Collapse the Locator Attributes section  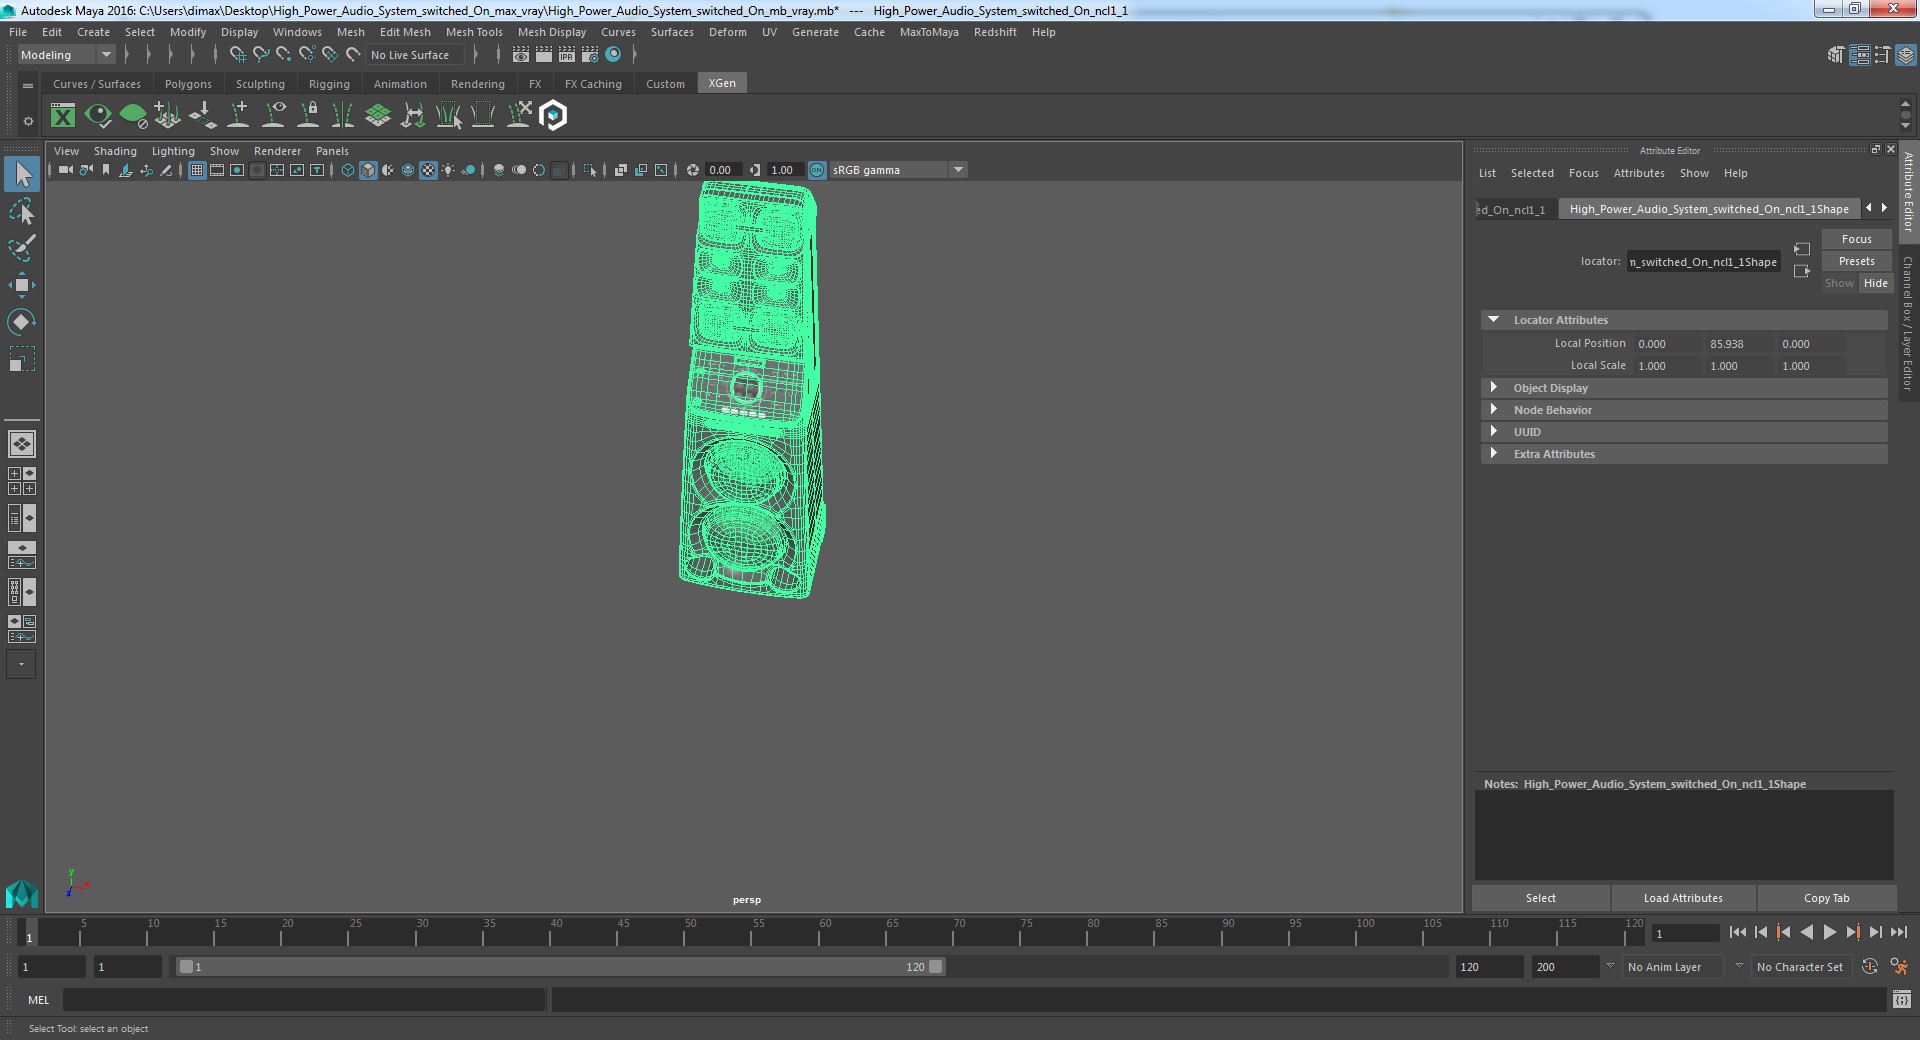click(x=1493, y=320)
